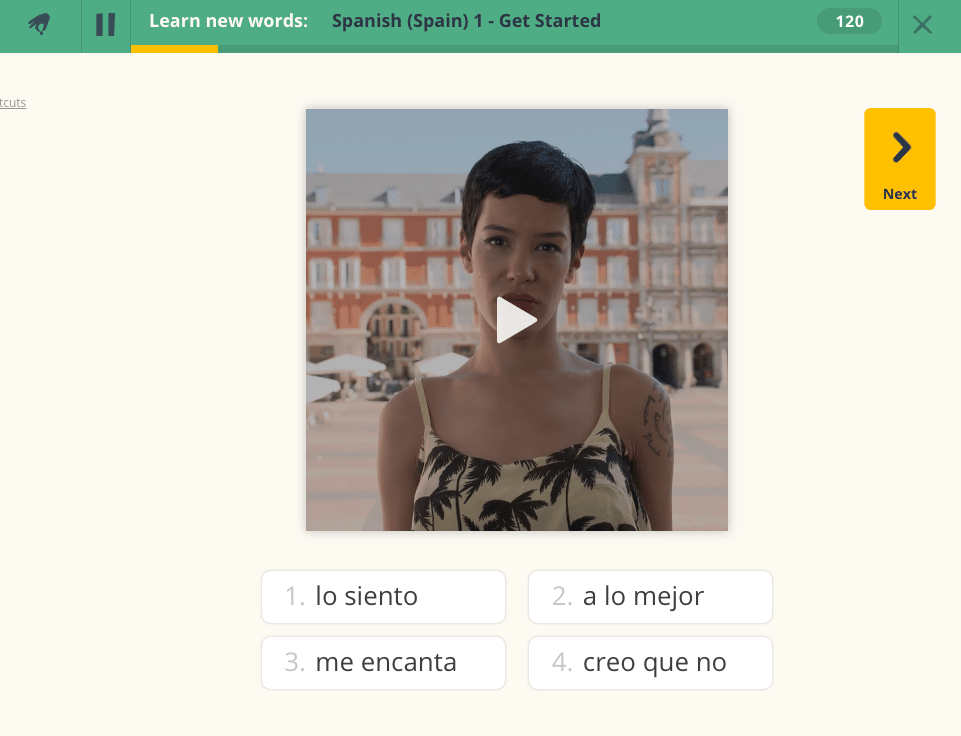Screen dimensions: 961x736
Task: Pick "me encanta" as the answer
Action: coord(383,663)
